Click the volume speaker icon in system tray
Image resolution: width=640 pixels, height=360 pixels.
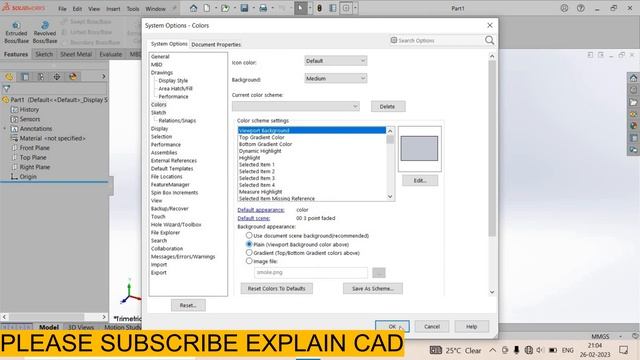tap(540, 350)
